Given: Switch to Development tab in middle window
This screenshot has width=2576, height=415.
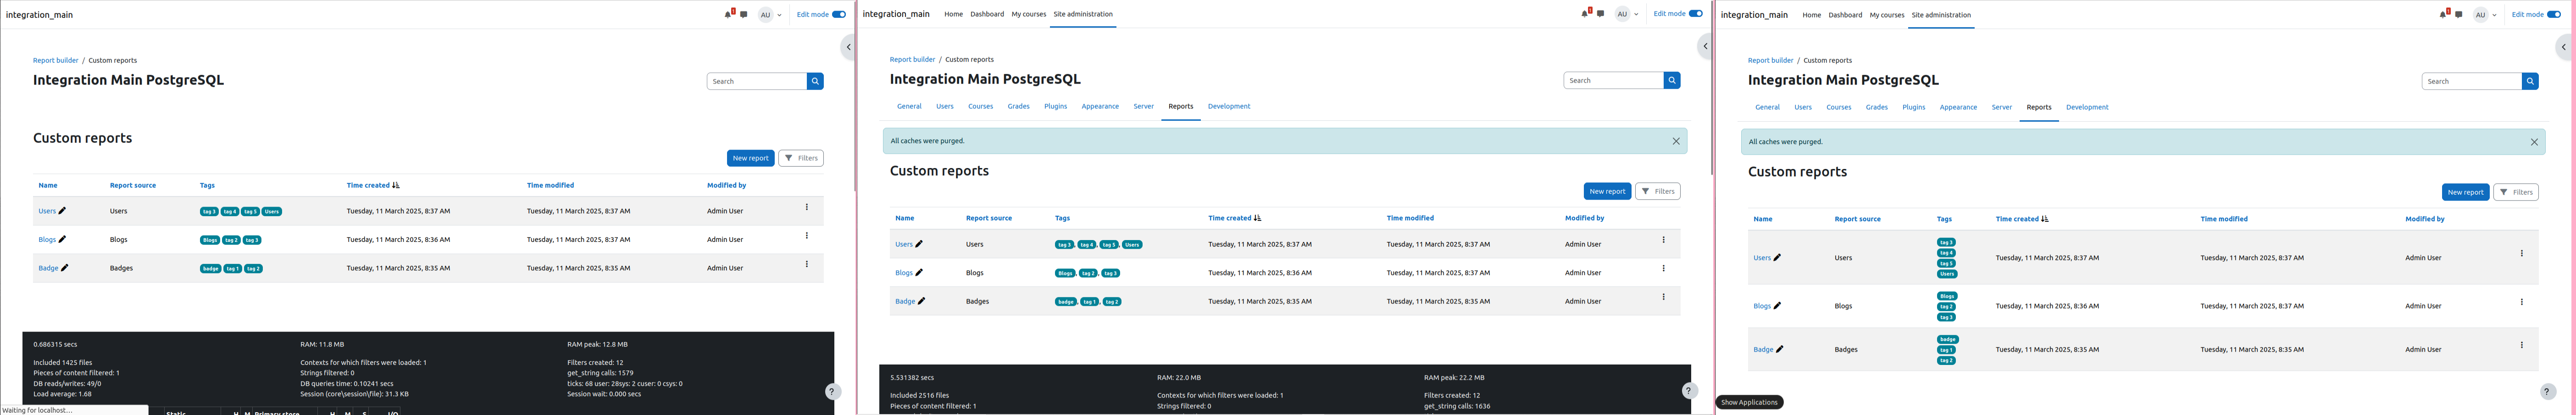Looking at the screenshot, I should tap(1229, 106).
